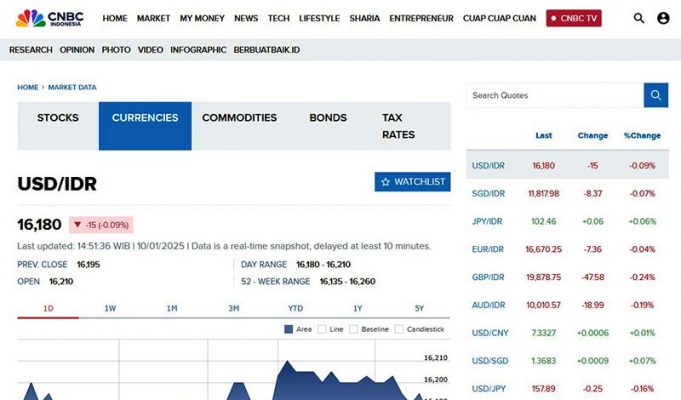The width and height of the screenshot is (681, 400).
Task: Open the Market menu item
Action: 153,18
